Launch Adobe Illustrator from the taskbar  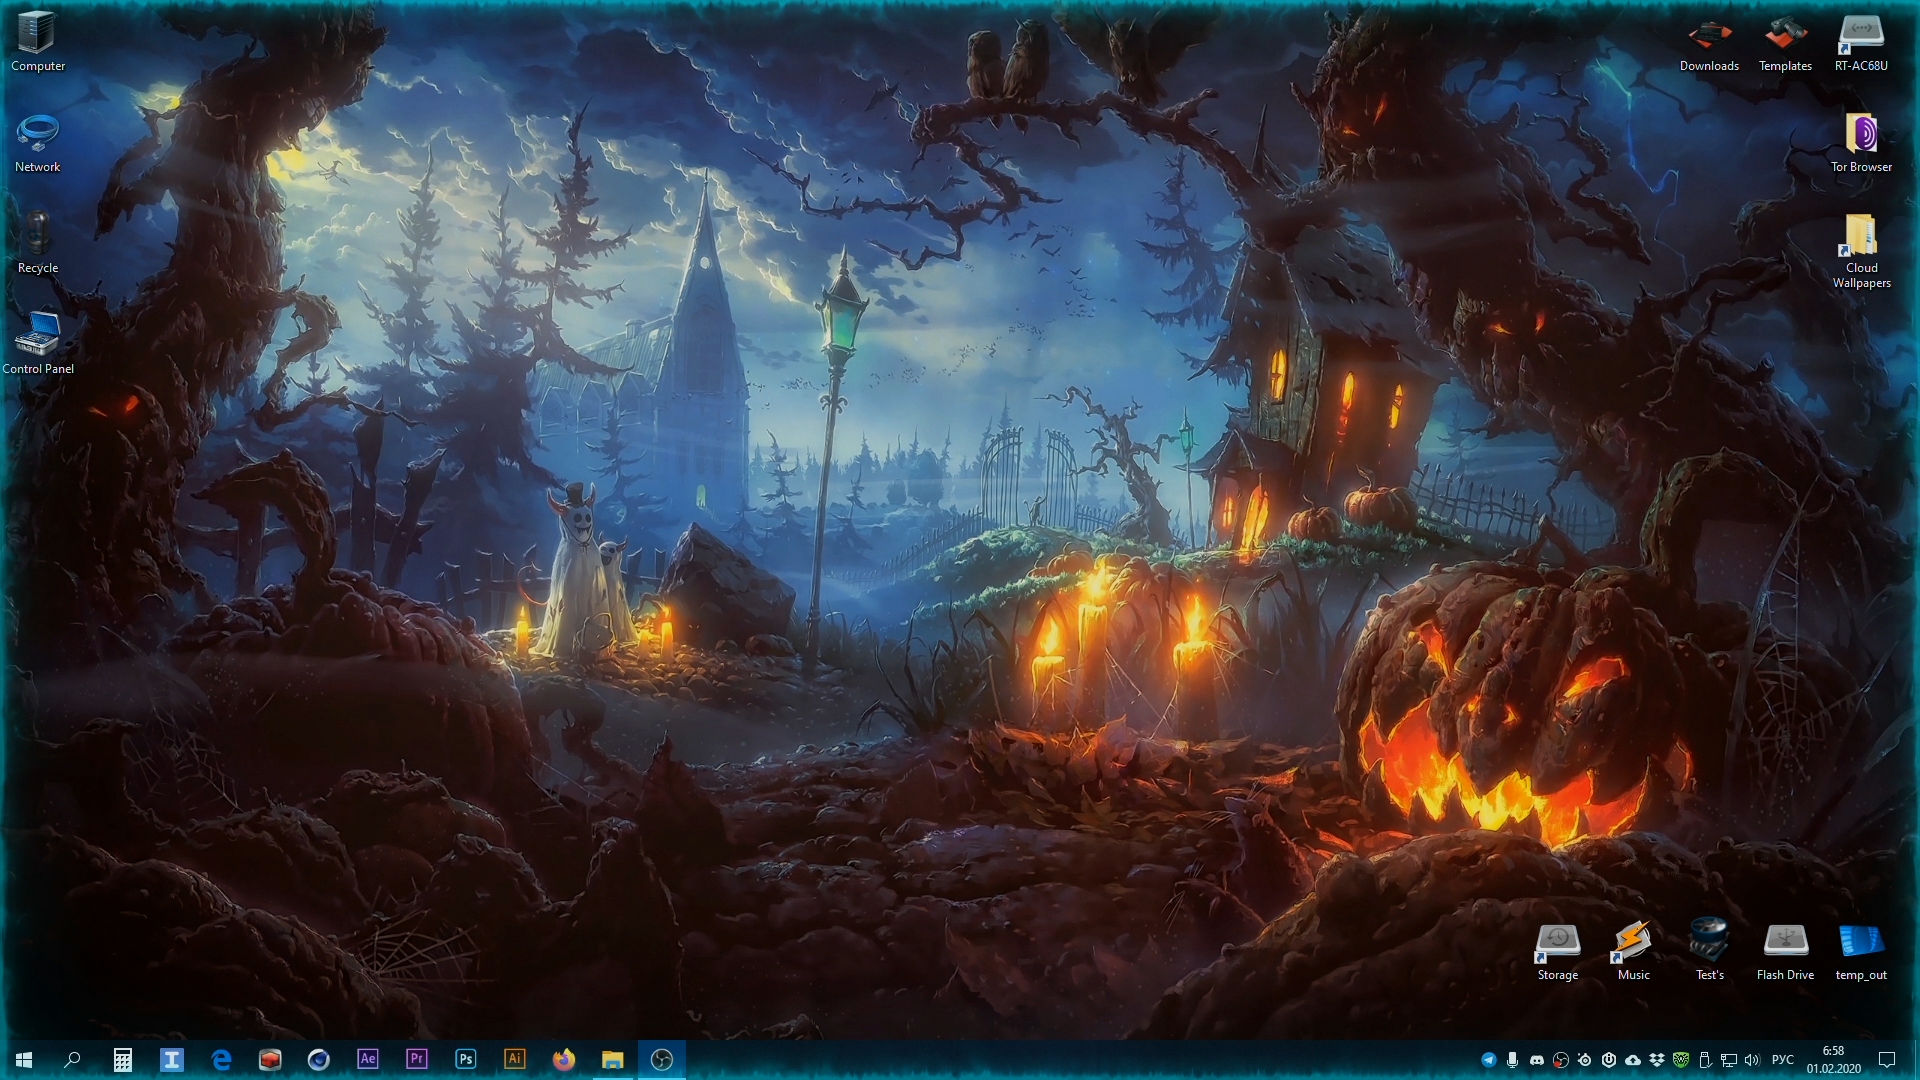click(x=515, y=1059)
